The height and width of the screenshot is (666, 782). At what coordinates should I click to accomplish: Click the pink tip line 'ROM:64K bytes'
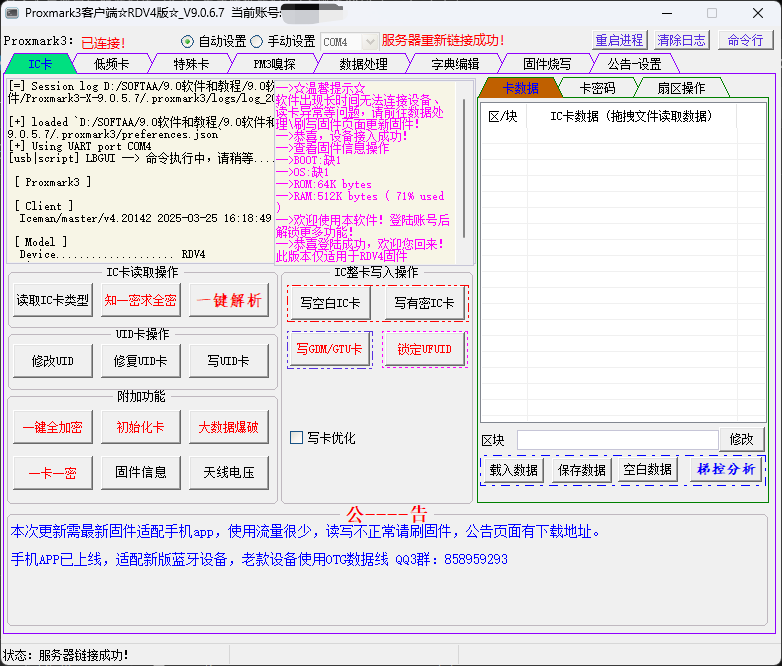point(324,184)
